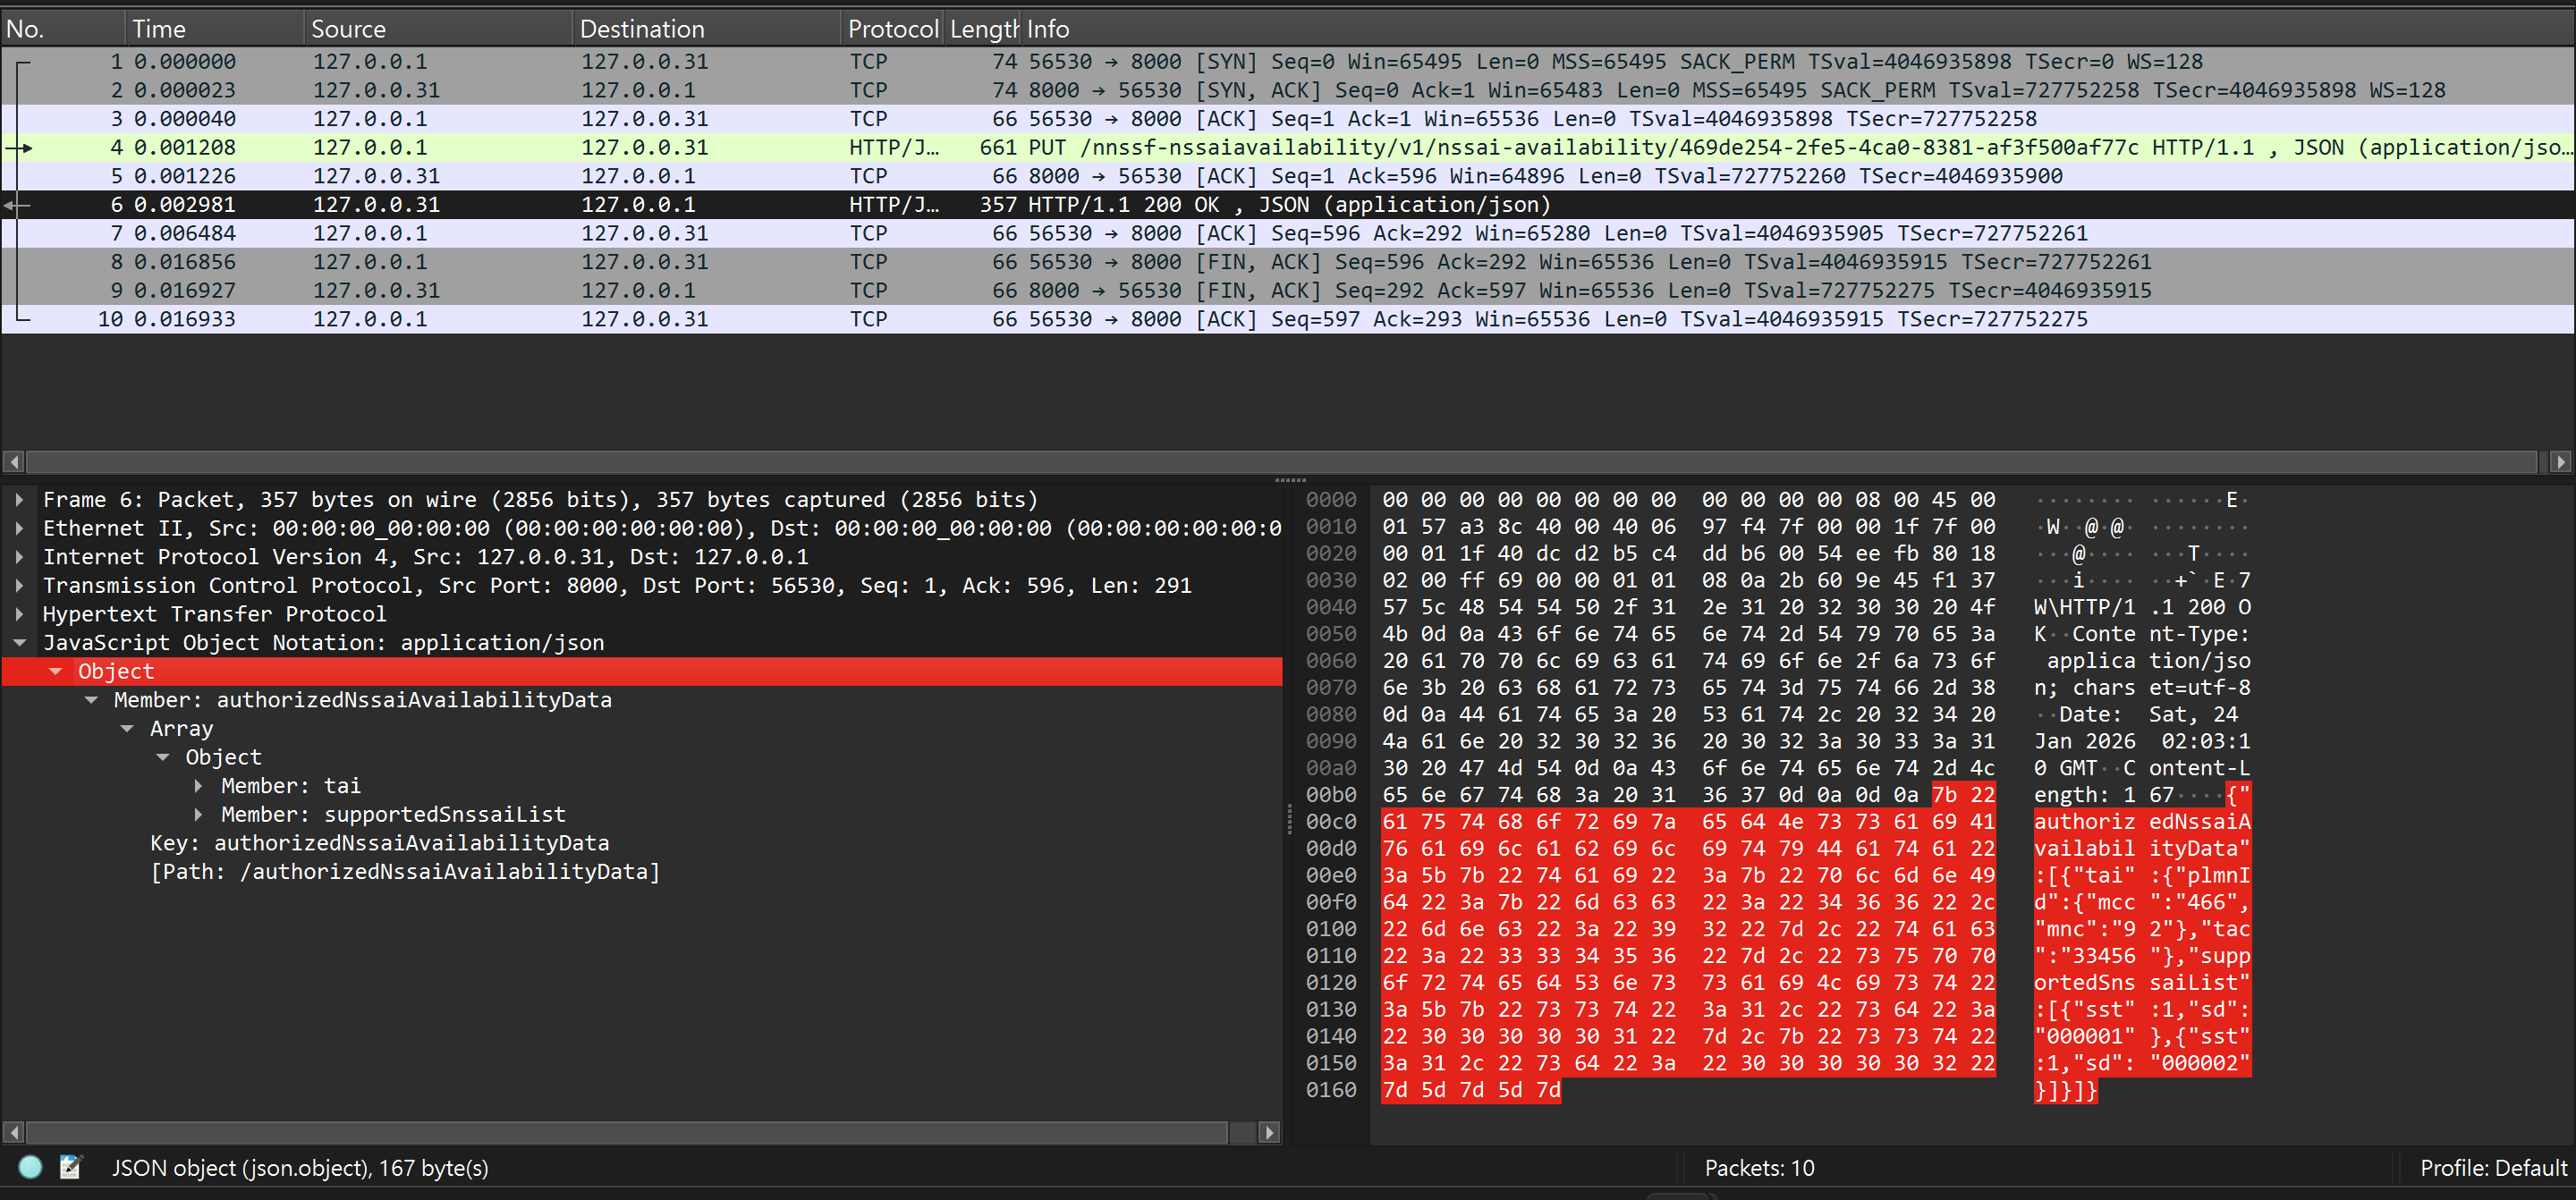Viewport: 2576px width, 1200px height.
Task: Collapse the Array node
Action: (x=127, y=729)
